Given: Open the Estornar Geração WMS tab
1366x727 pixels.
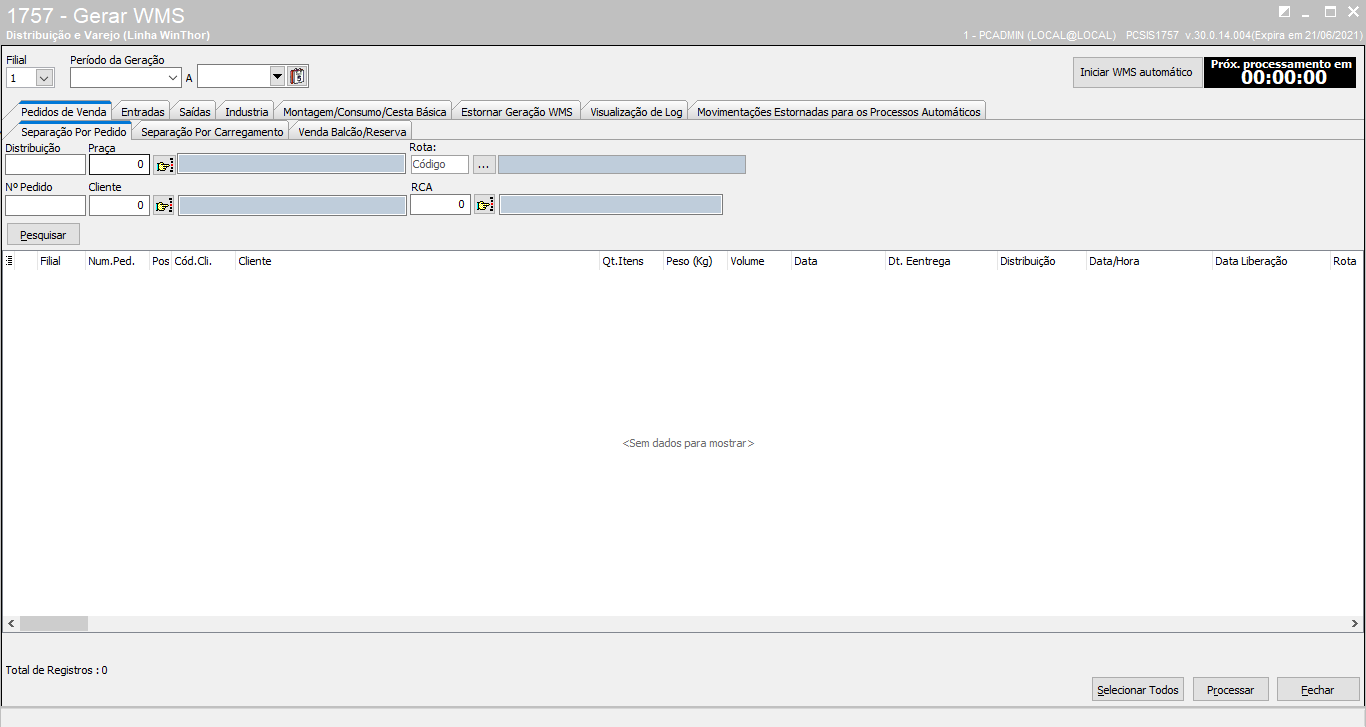Looking at the screenshot, I should [x=516, y=112].
